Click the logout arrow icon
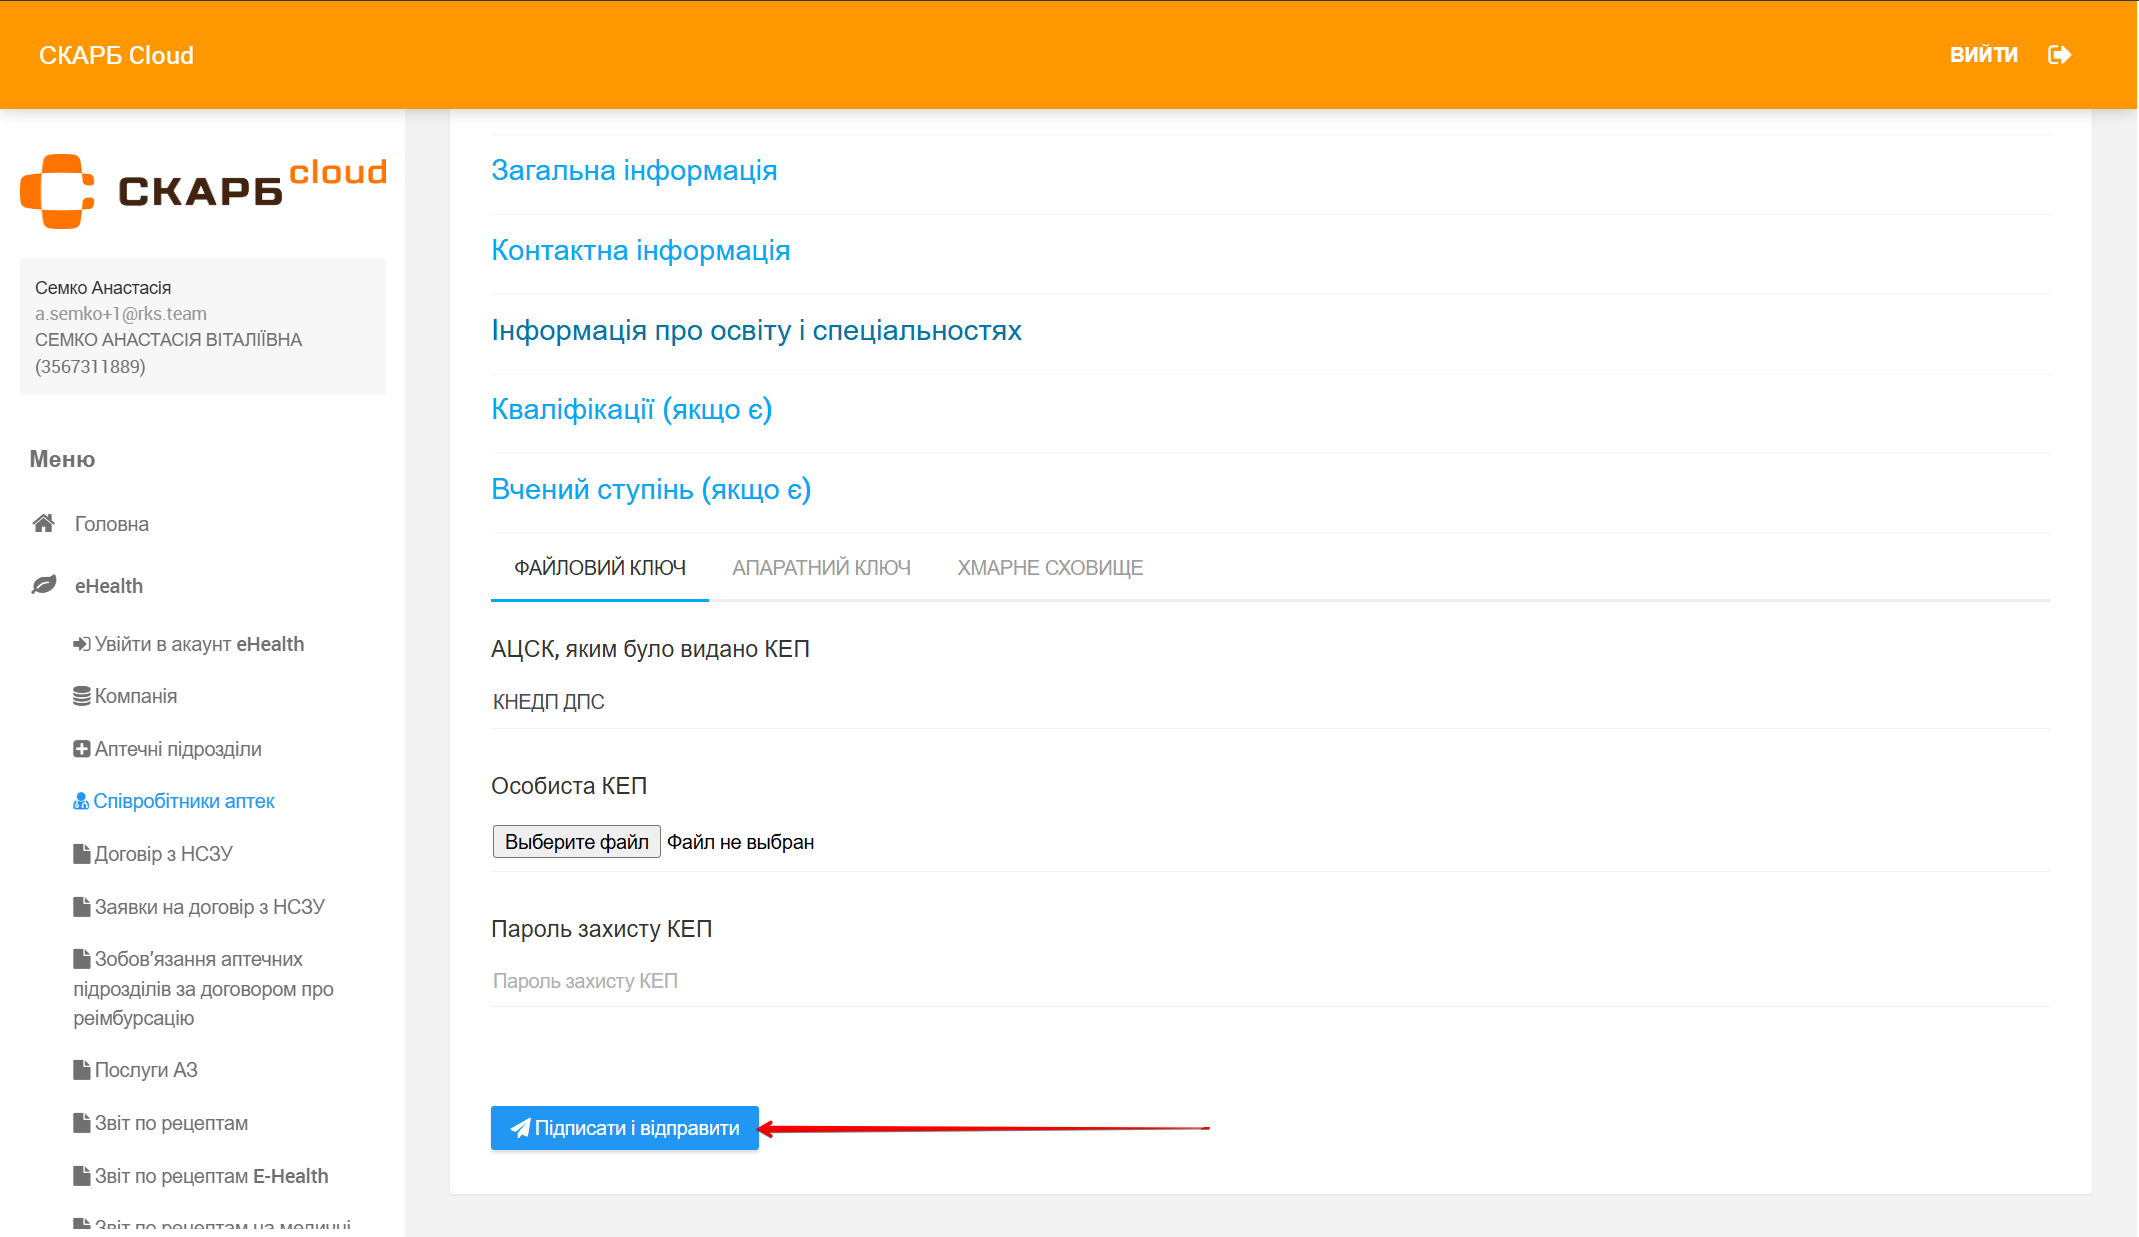Image resolution: width=2139 pixels, height=1237 pixels. (x=2059, y=55)
